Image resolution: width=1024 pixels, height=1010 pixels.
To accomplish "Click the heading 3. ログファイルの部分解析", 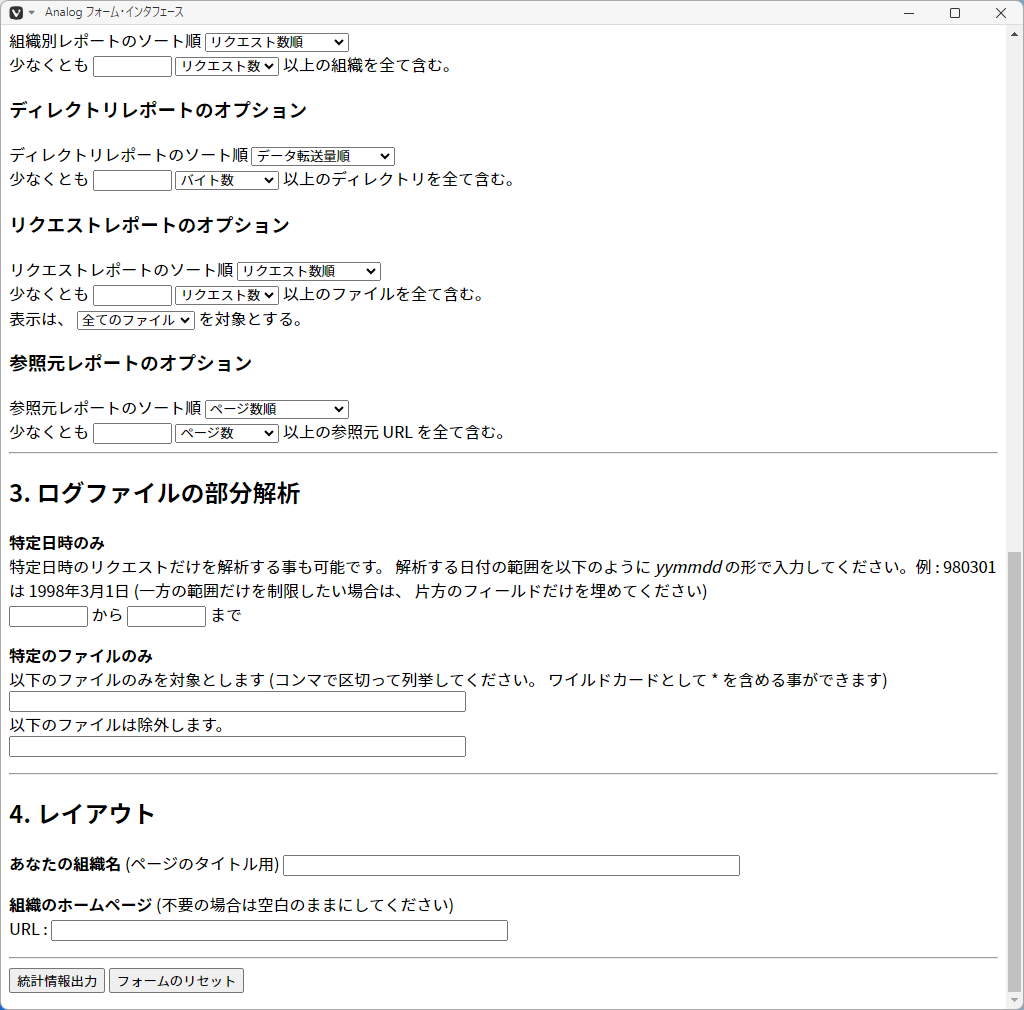I will point(155,493).
